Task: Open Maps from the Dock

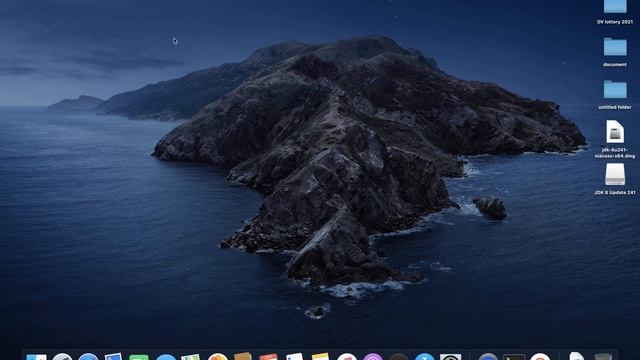Action: (x=191, y=357)
